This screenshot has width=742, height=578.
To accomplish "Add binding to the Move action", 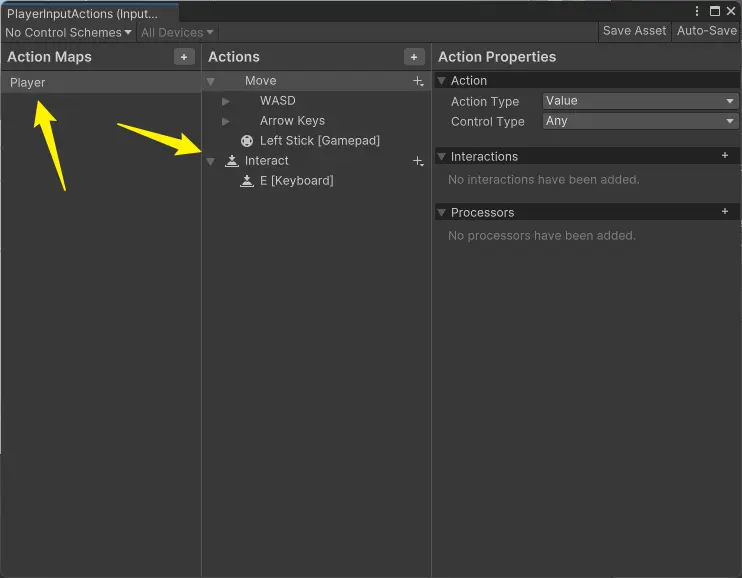I will [x=418, y=81].
